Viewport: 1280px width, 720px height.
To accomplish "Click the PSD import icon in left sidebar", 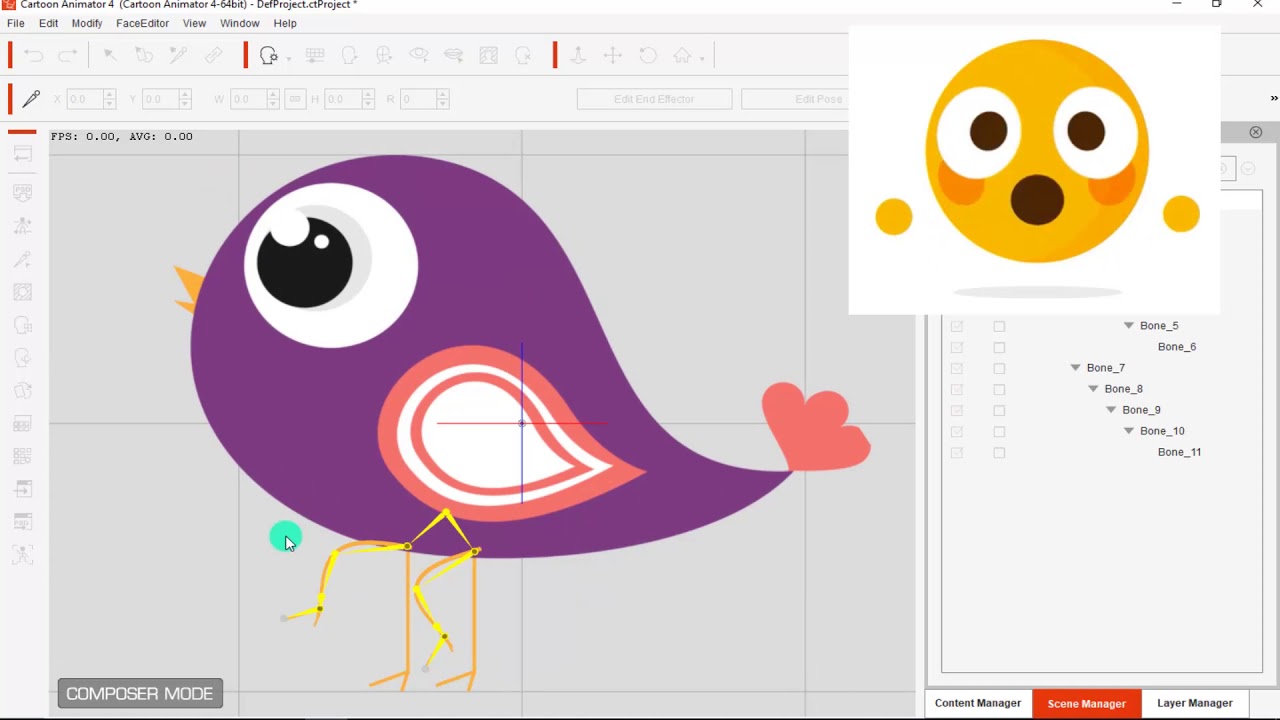I will (x=22, y=191).
